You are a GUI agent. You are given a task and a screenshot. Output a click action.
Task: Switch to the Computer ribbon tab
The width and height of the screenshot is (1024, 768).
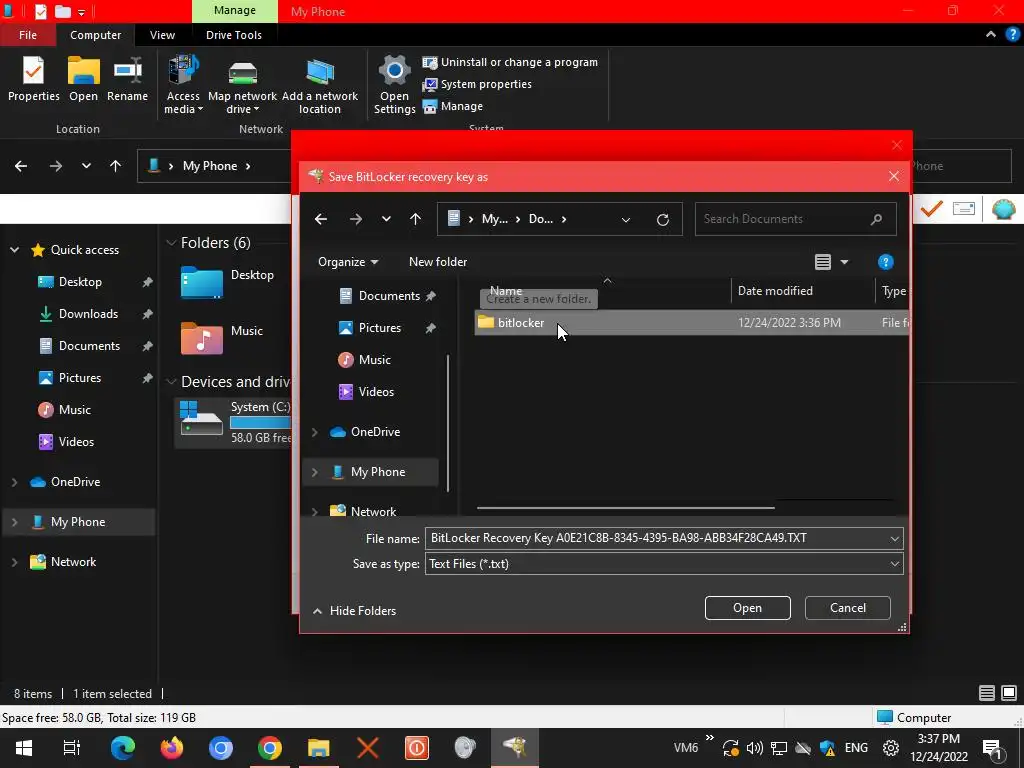tap(95, 35)
